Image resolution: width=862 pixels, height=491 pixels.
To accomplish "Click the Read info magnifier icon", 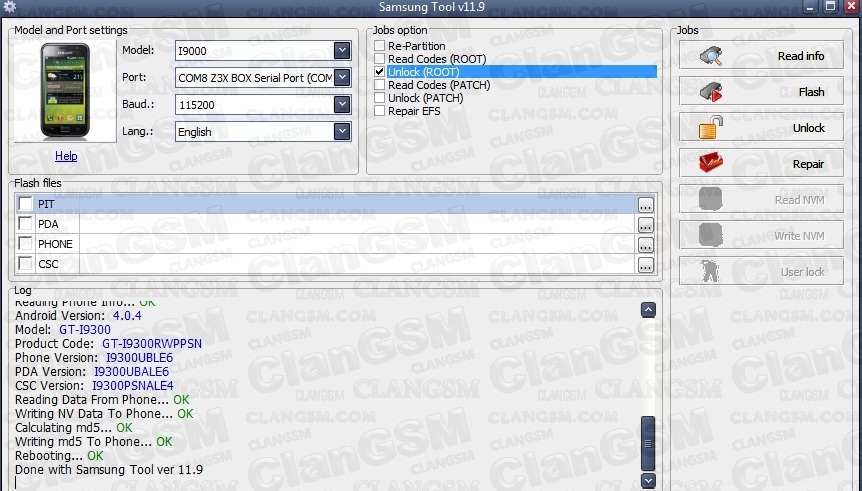I will pos(711,56).
